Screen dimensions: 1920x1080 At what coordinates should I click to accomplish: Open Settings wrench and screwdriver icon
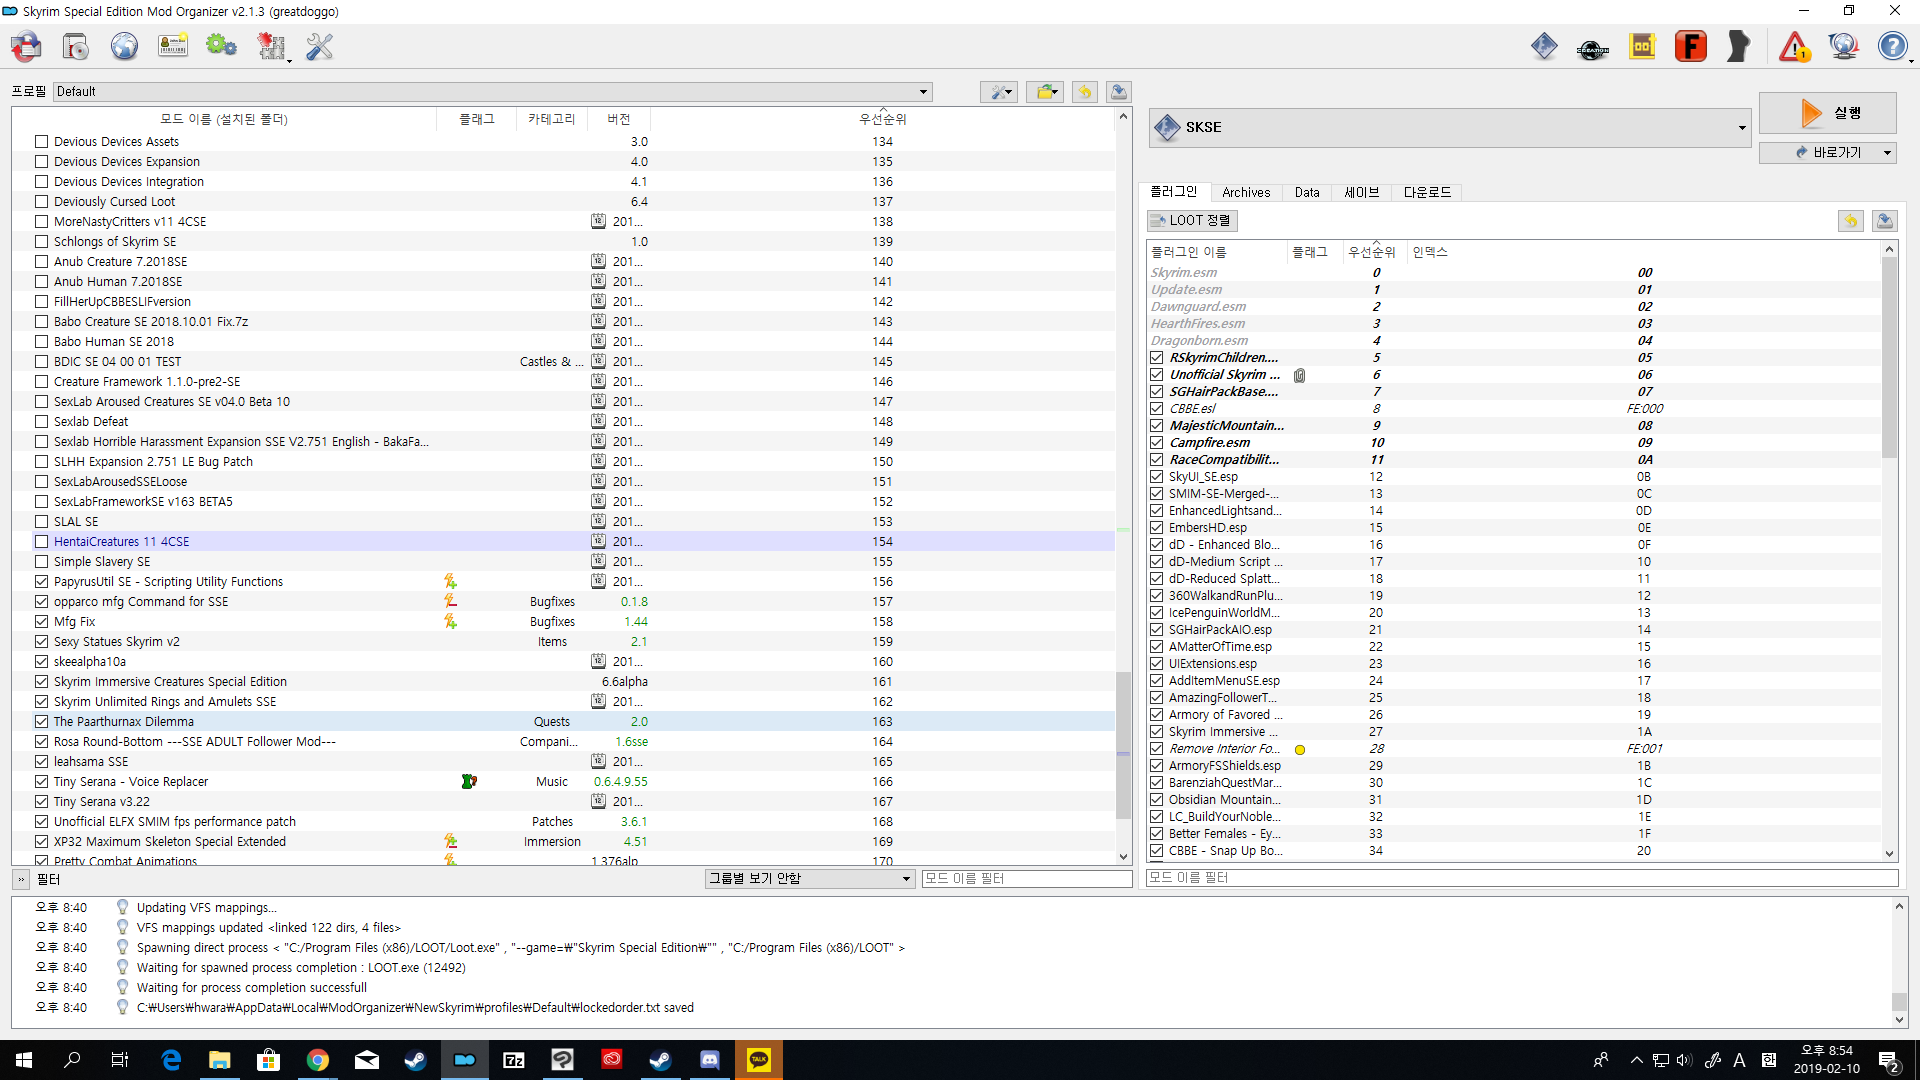[319, 46]
